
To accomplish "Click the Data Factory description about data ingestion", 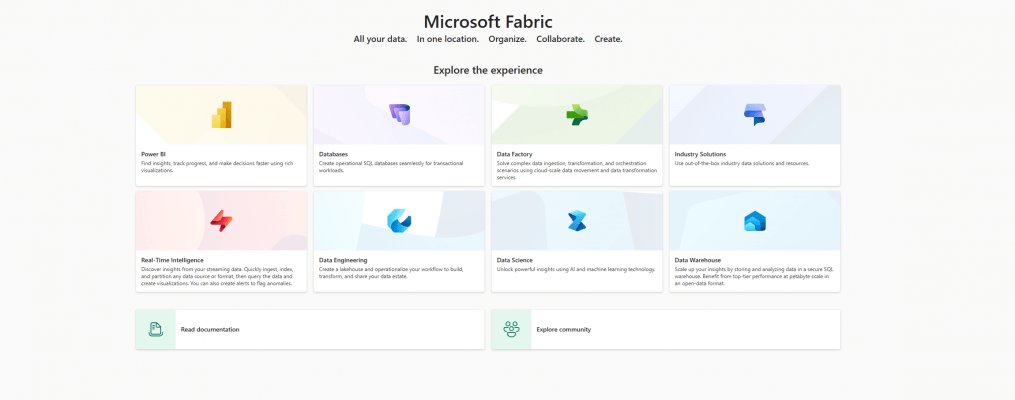I will [577, 170].
